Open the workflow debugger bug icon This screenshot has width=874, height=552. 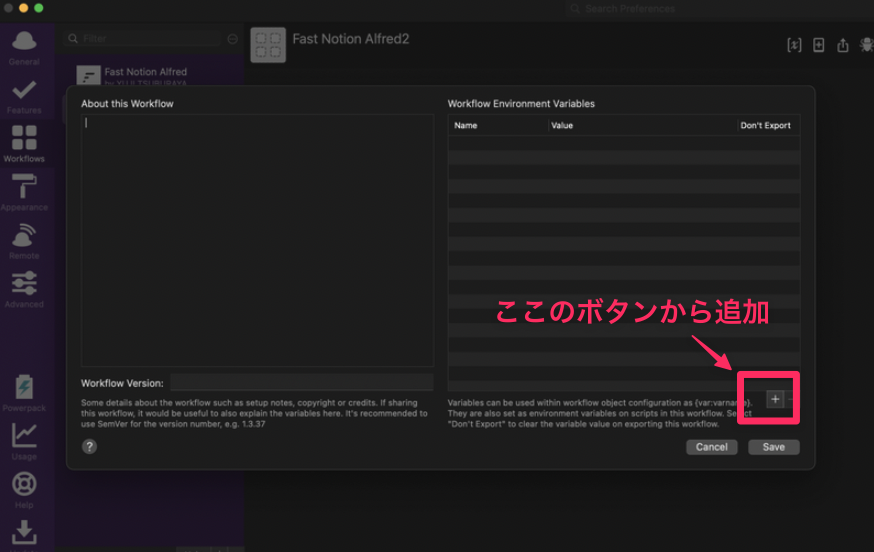tap(866, 45)
